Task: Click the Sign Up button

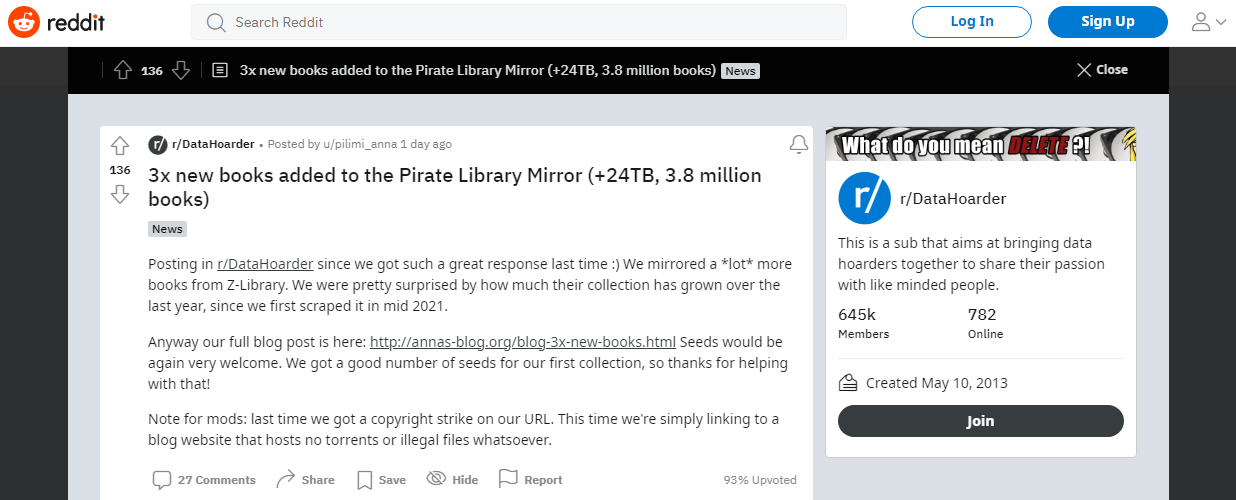Action: click(1108, 21)
